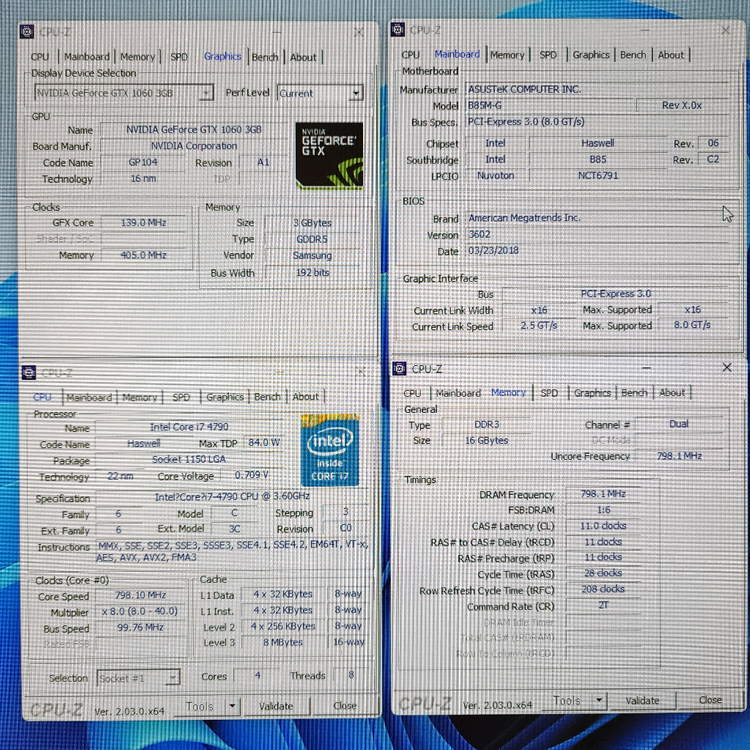Click manufacturer field ASUSTeK COMPUTER INC.

point(596,89)
